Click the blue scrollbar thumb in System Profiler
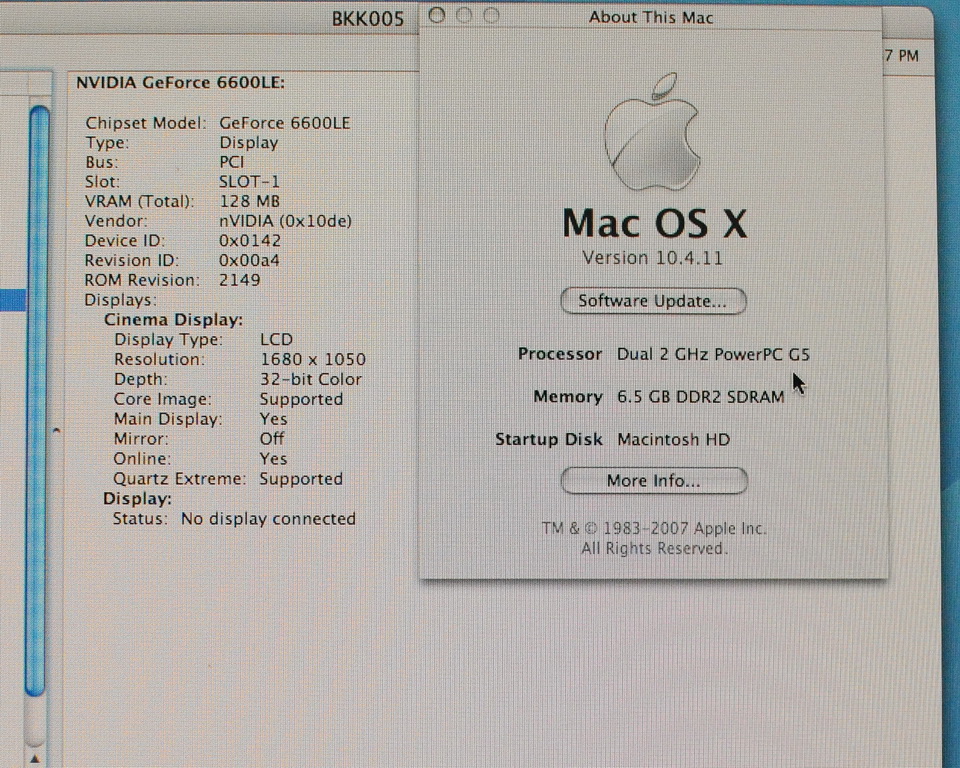Screen dimensions: 960x768 (38, 401)
